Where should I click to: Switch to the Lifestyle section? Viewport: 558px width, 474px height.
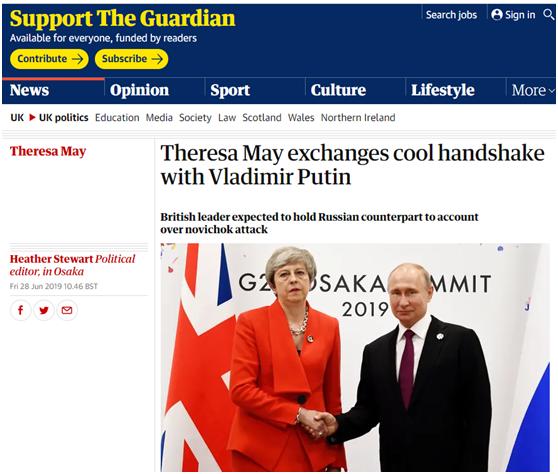coord(443,90)
